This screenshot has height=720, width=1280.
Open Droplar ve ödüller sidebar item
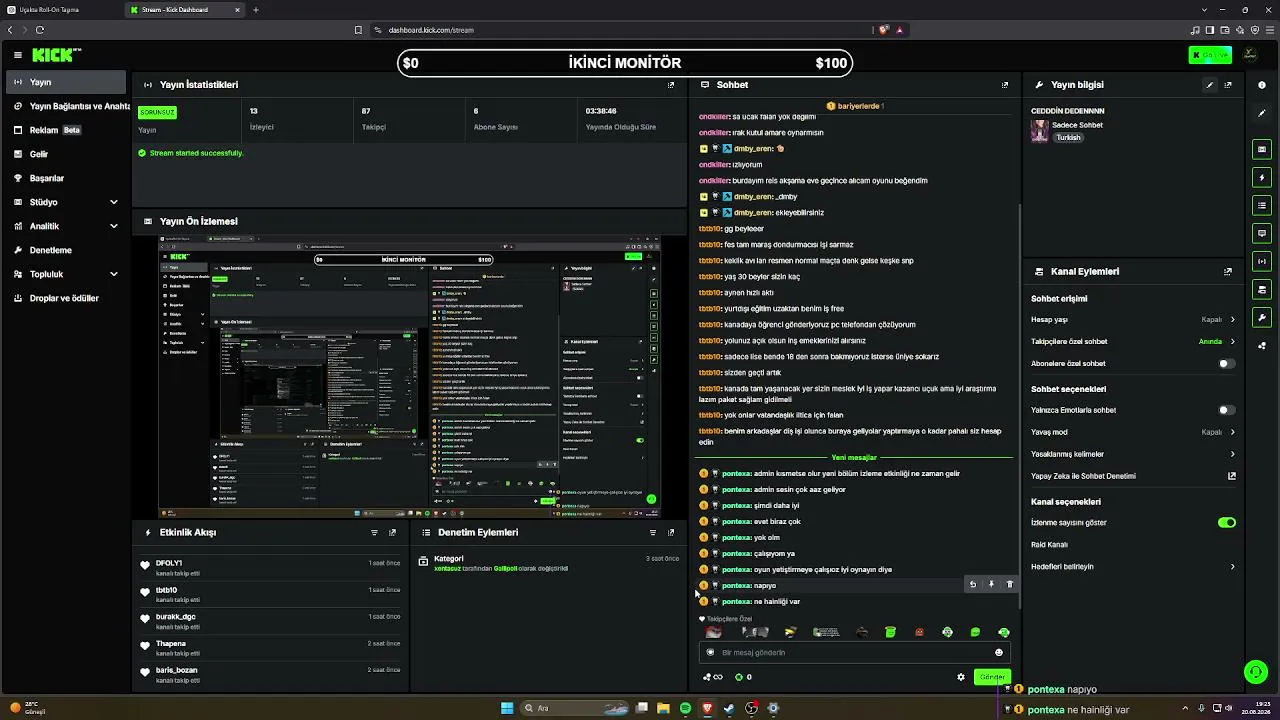tap(66, 298)
